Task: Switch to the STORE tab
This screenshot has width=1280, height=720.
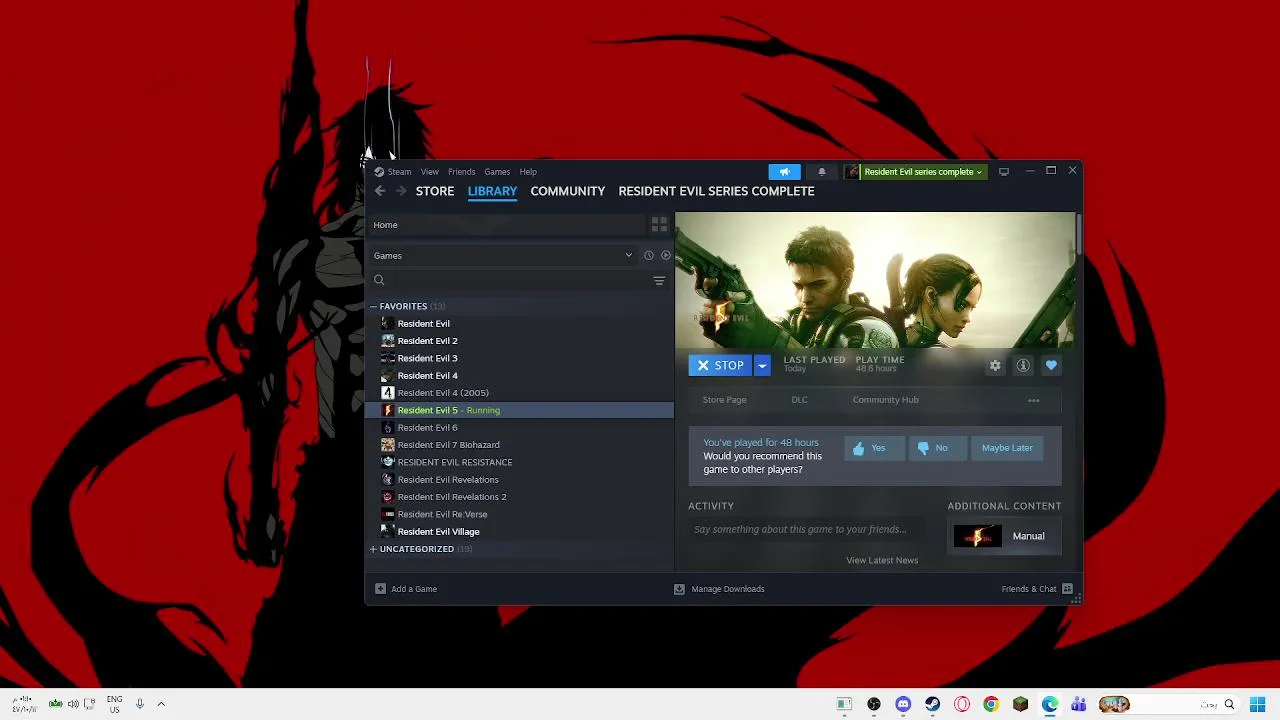Action: click(x=435, y=191)
